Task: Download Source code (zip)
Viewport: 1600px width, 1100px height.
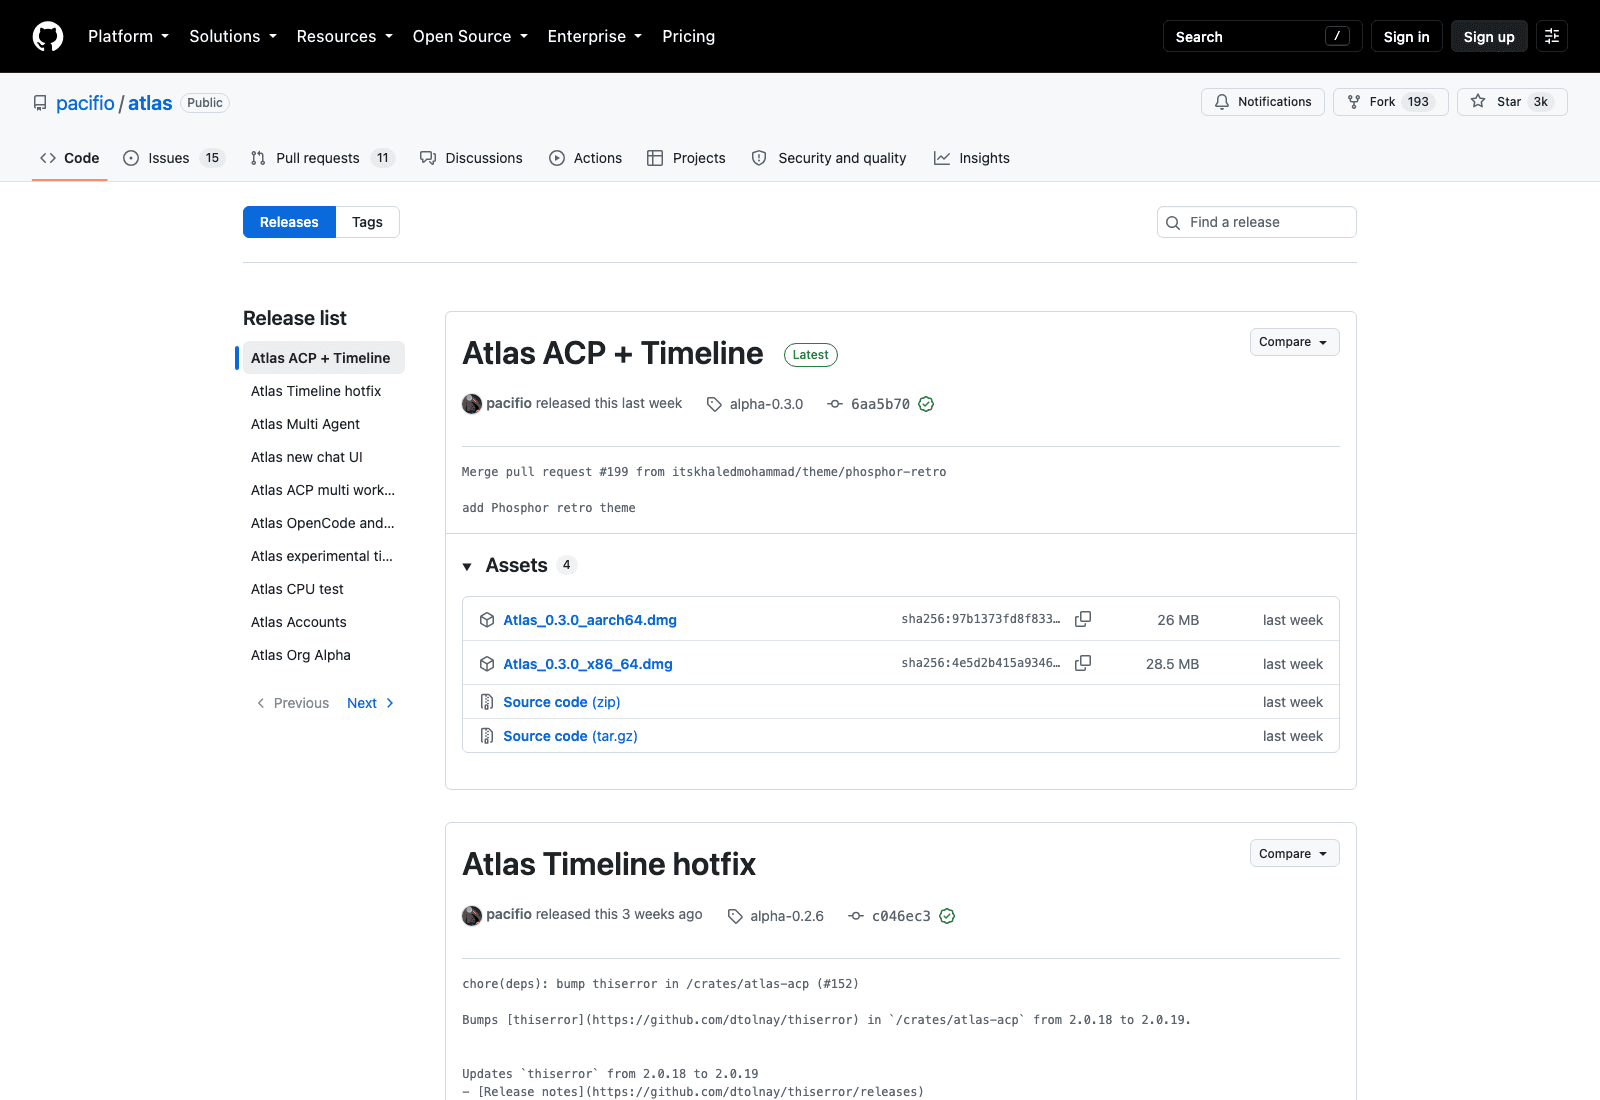Action: (x=562, y=702)
